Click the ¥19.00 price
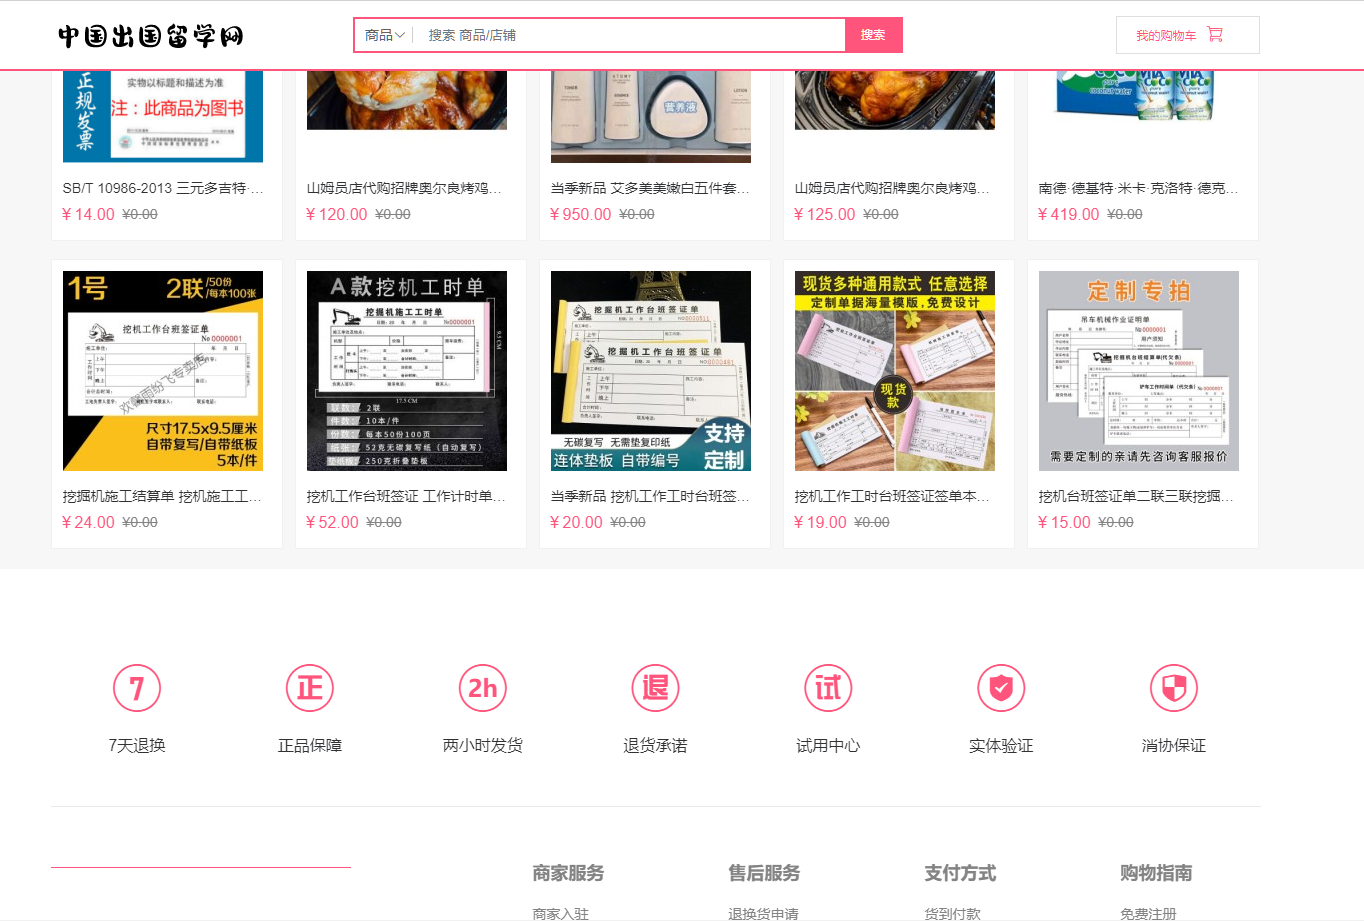 (x=820, y=522)
